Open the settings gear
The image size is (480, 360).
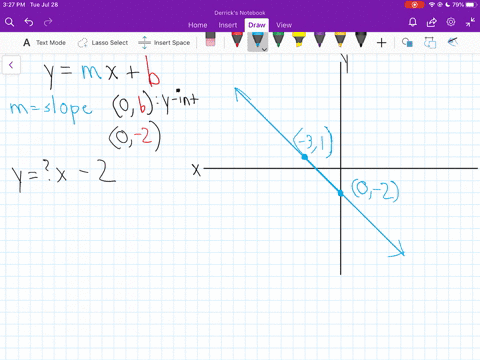[451, 22]
